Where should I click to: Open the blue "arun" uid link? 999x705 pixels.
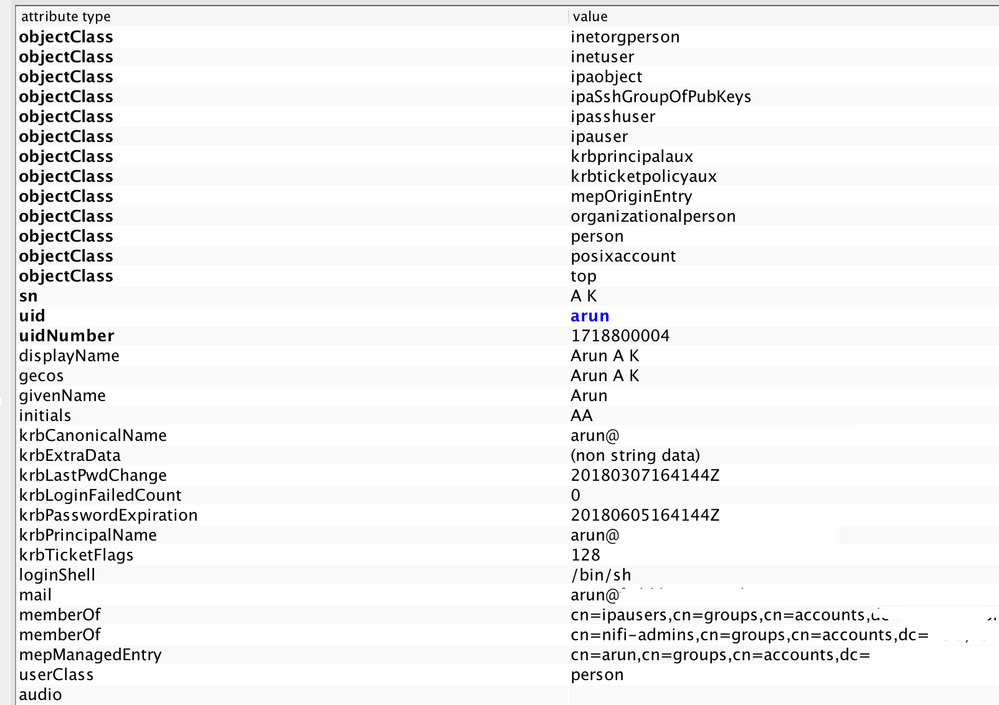589,315
